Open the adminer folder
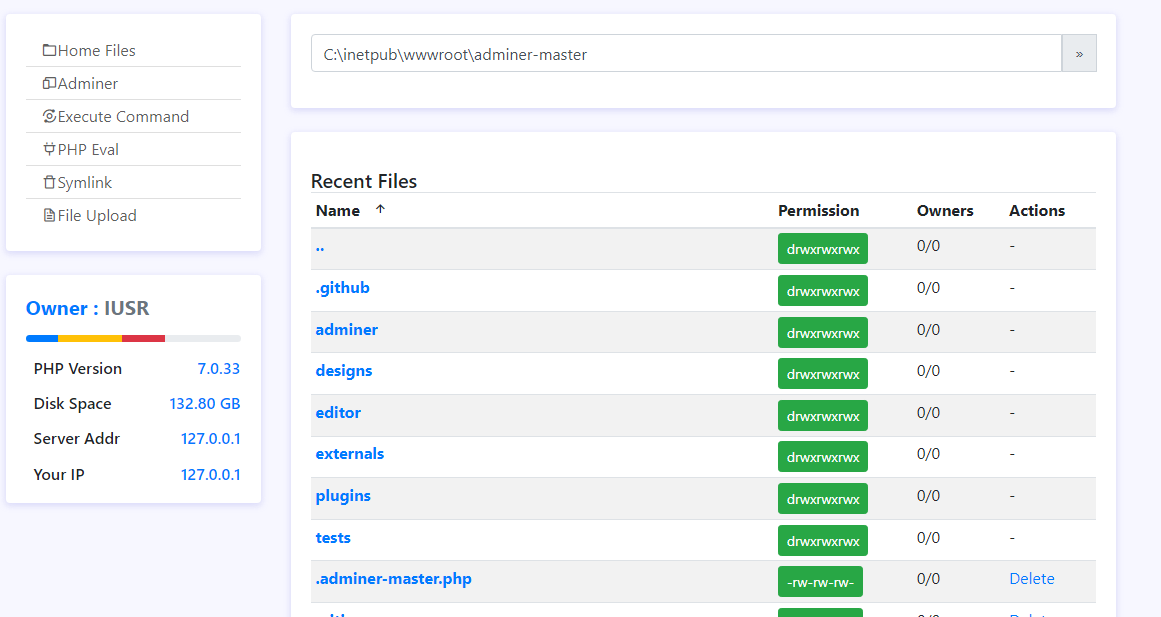1161x617 pixels. tap(347, 330)
